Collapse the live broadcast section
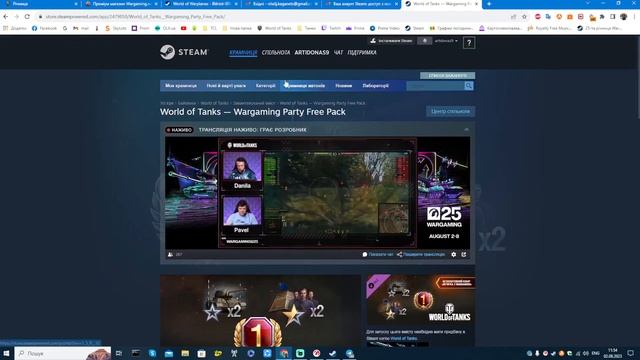 [466, 130]
